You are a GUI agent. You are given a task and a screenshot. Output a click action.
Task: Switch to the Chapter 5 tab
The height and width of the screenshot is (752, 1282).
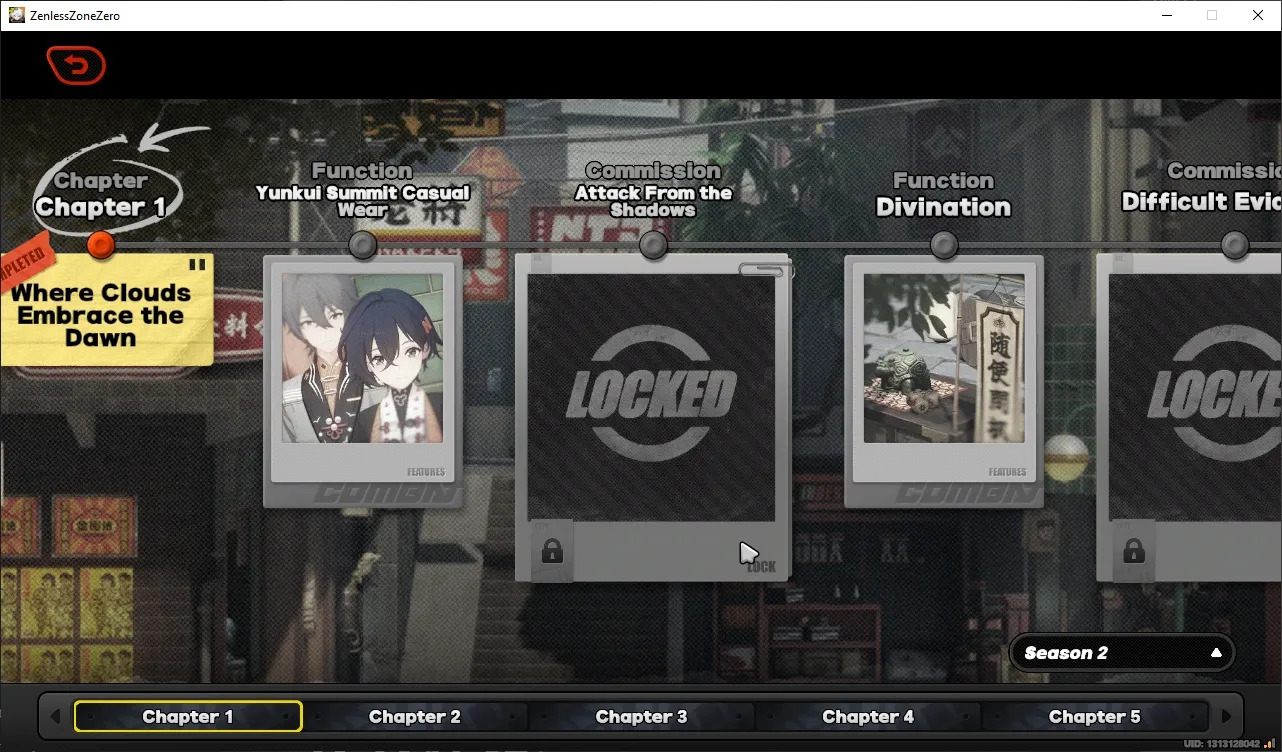pos(1095,716)
